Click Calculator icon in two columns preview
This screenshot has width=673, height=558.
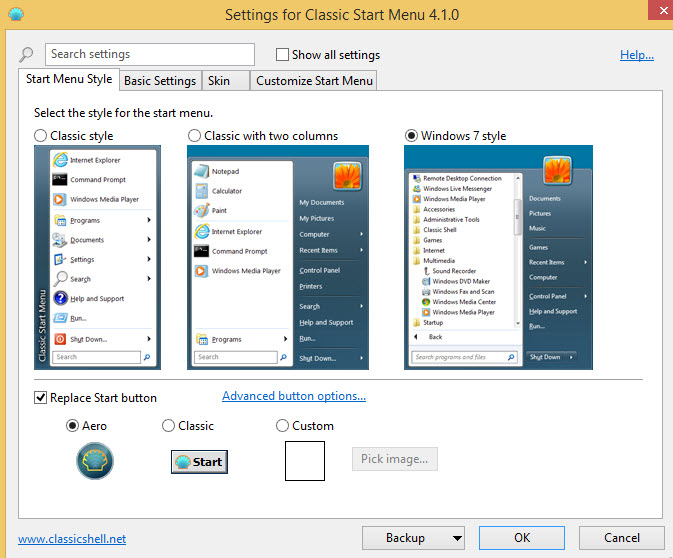(201, 191)
